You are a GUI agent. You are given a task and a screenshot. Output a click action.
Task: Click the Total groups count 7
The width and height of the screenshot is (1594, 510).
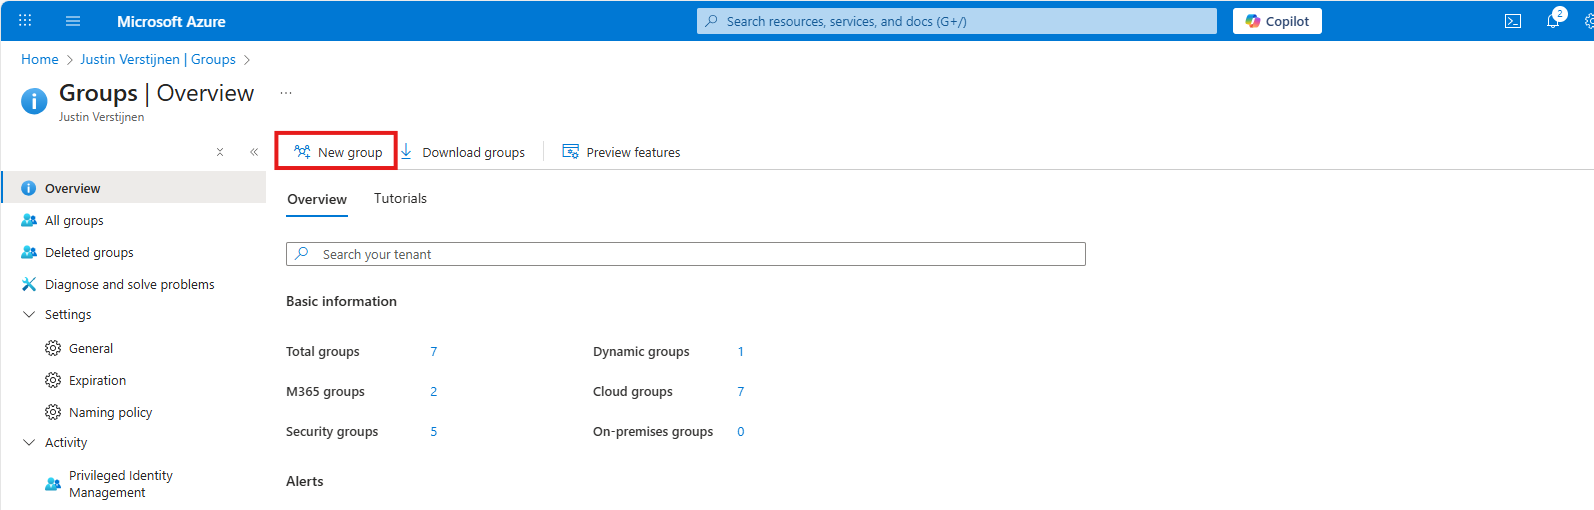click(434, 351)
